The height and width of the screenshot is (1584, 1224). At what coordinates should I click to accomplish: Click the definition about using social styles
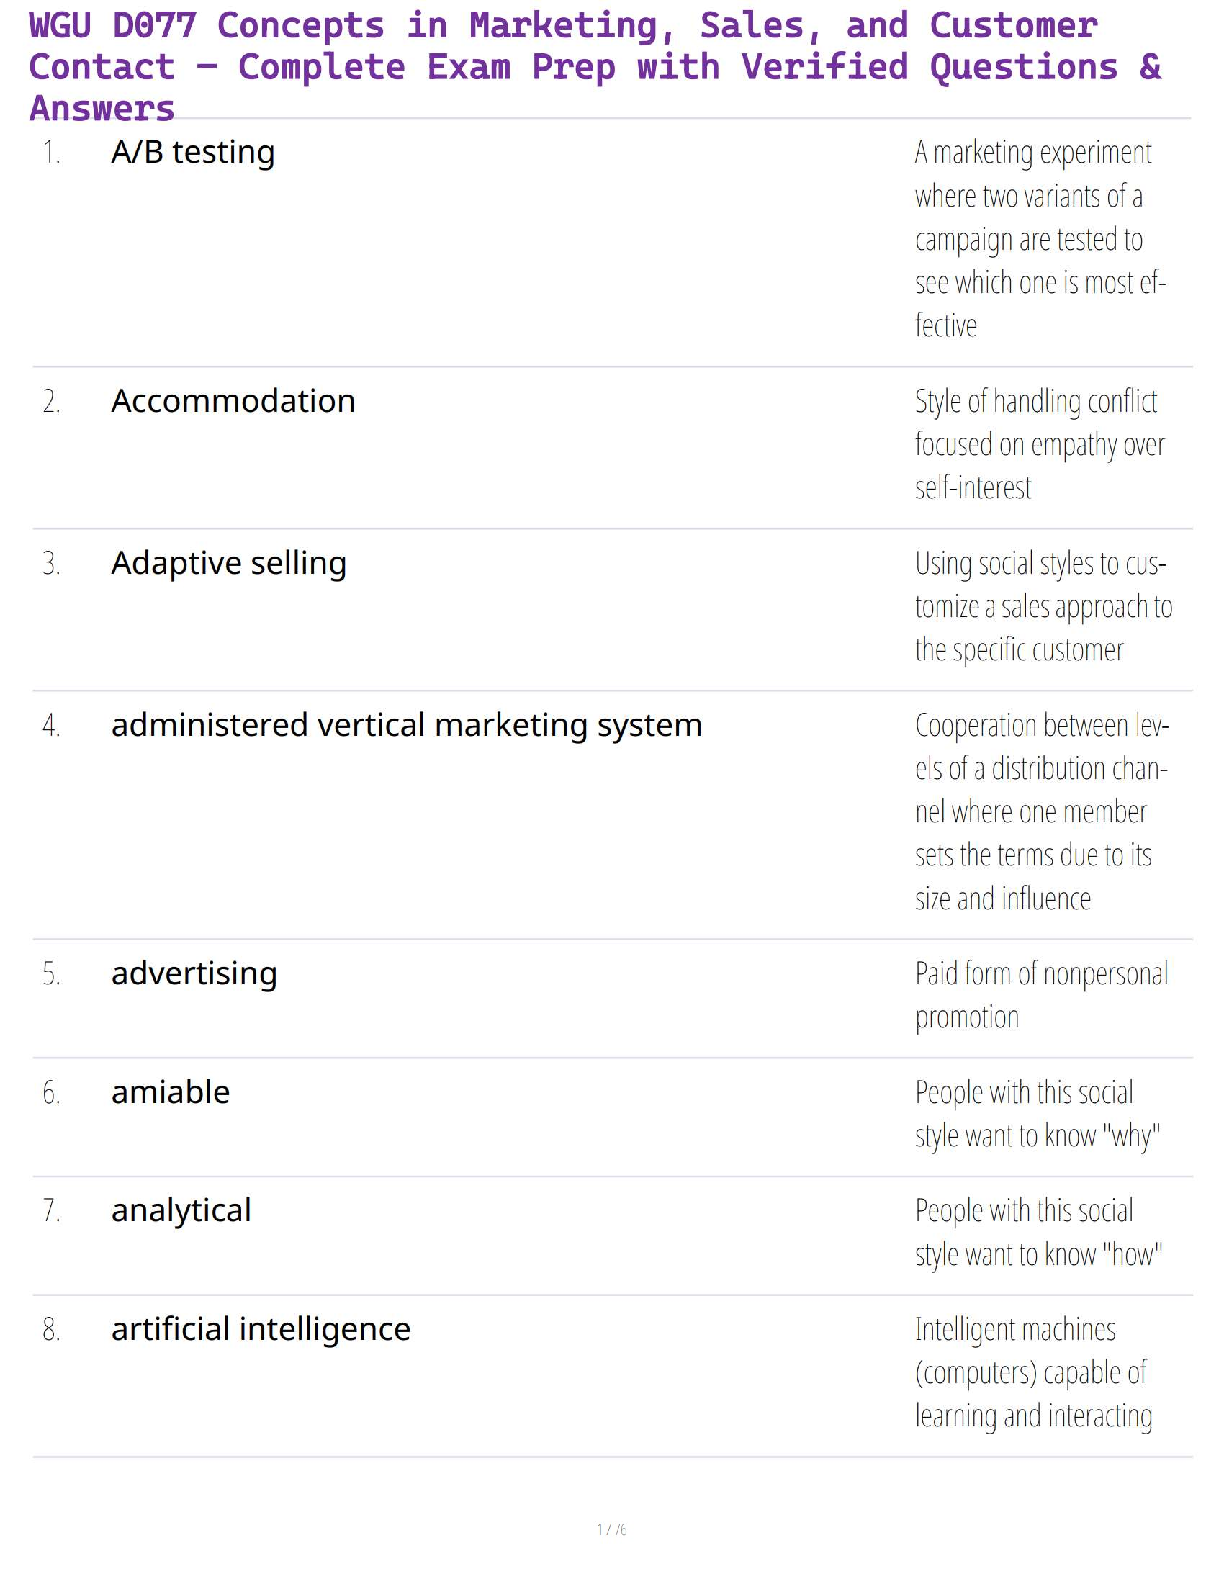pyautogui.click(x=1041, y=606)
